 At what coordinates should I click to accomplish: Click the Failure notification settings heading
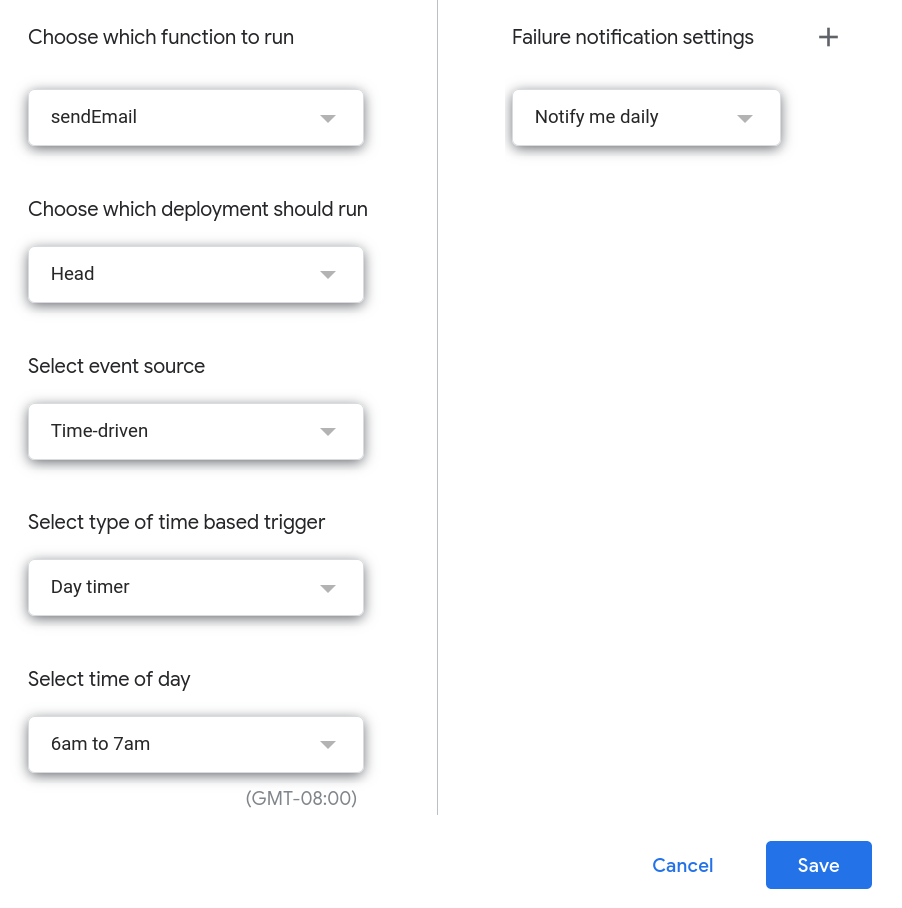[633, 37]
